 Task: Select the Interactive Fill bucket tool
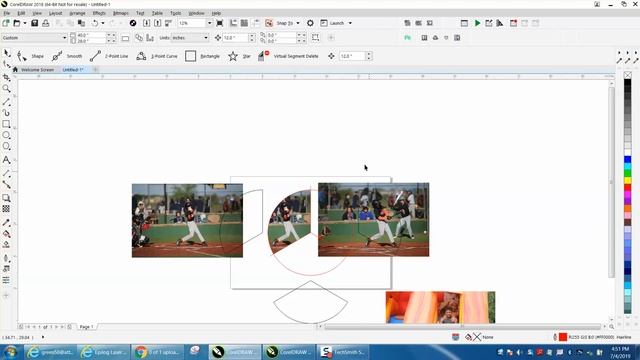(x=7, y=234)
